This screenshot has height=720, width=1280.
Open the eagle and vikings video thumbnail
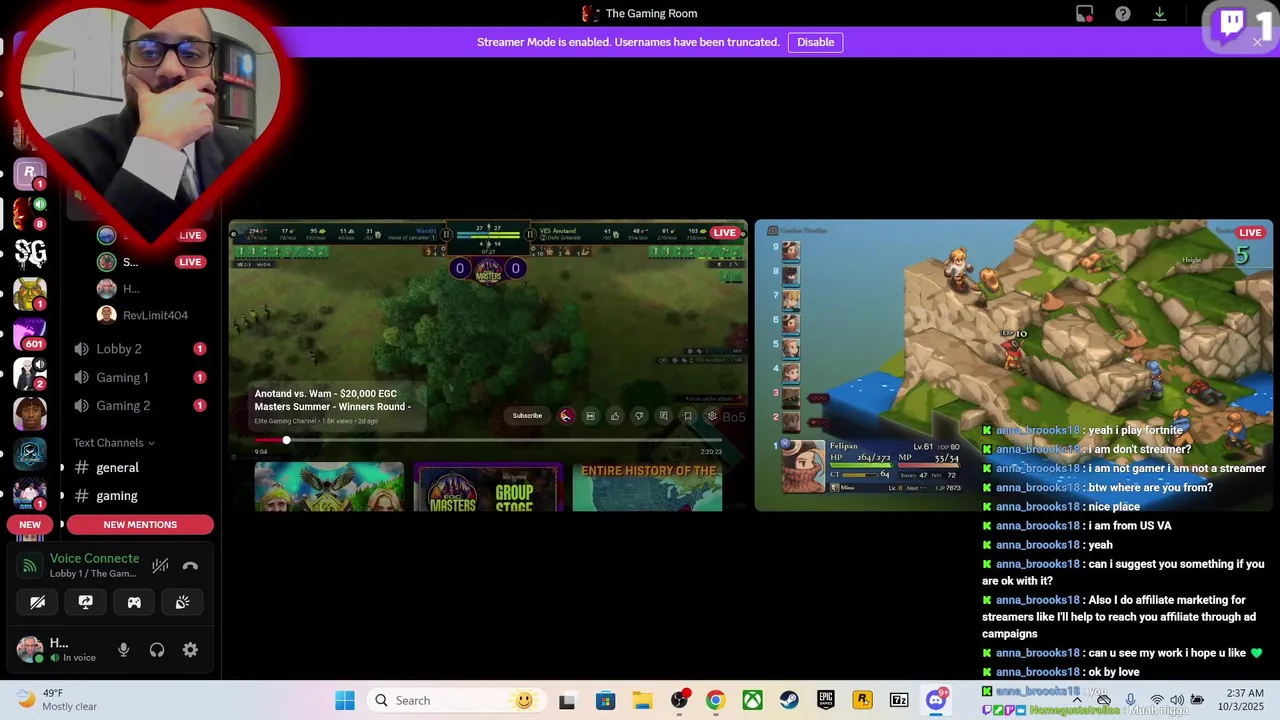(x=329, y=487)
